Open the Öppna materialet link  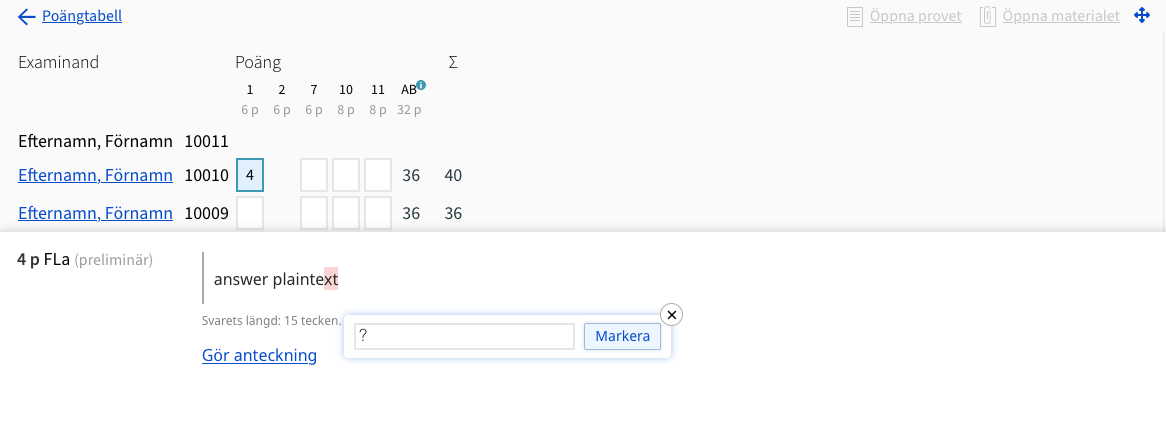(1061, 16)
